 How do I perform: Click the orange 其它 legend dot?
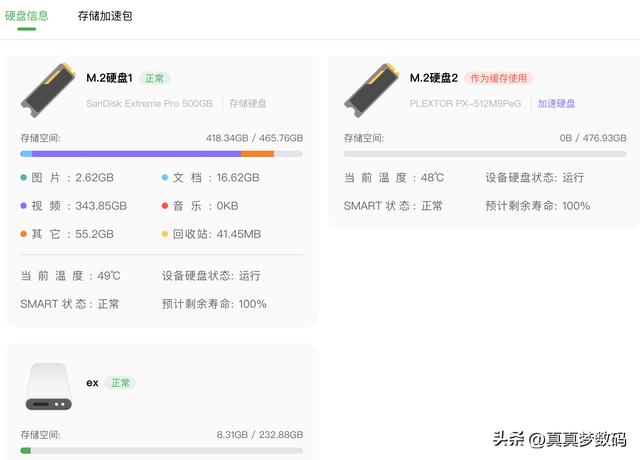coord(23,234)
